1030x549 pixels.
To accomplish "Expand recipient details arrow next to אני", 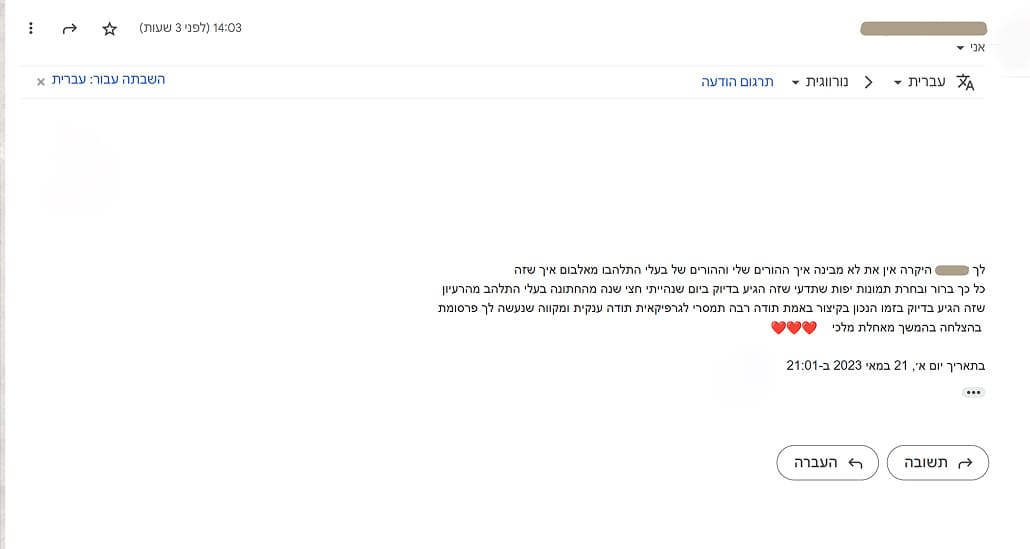I will 961,48.
